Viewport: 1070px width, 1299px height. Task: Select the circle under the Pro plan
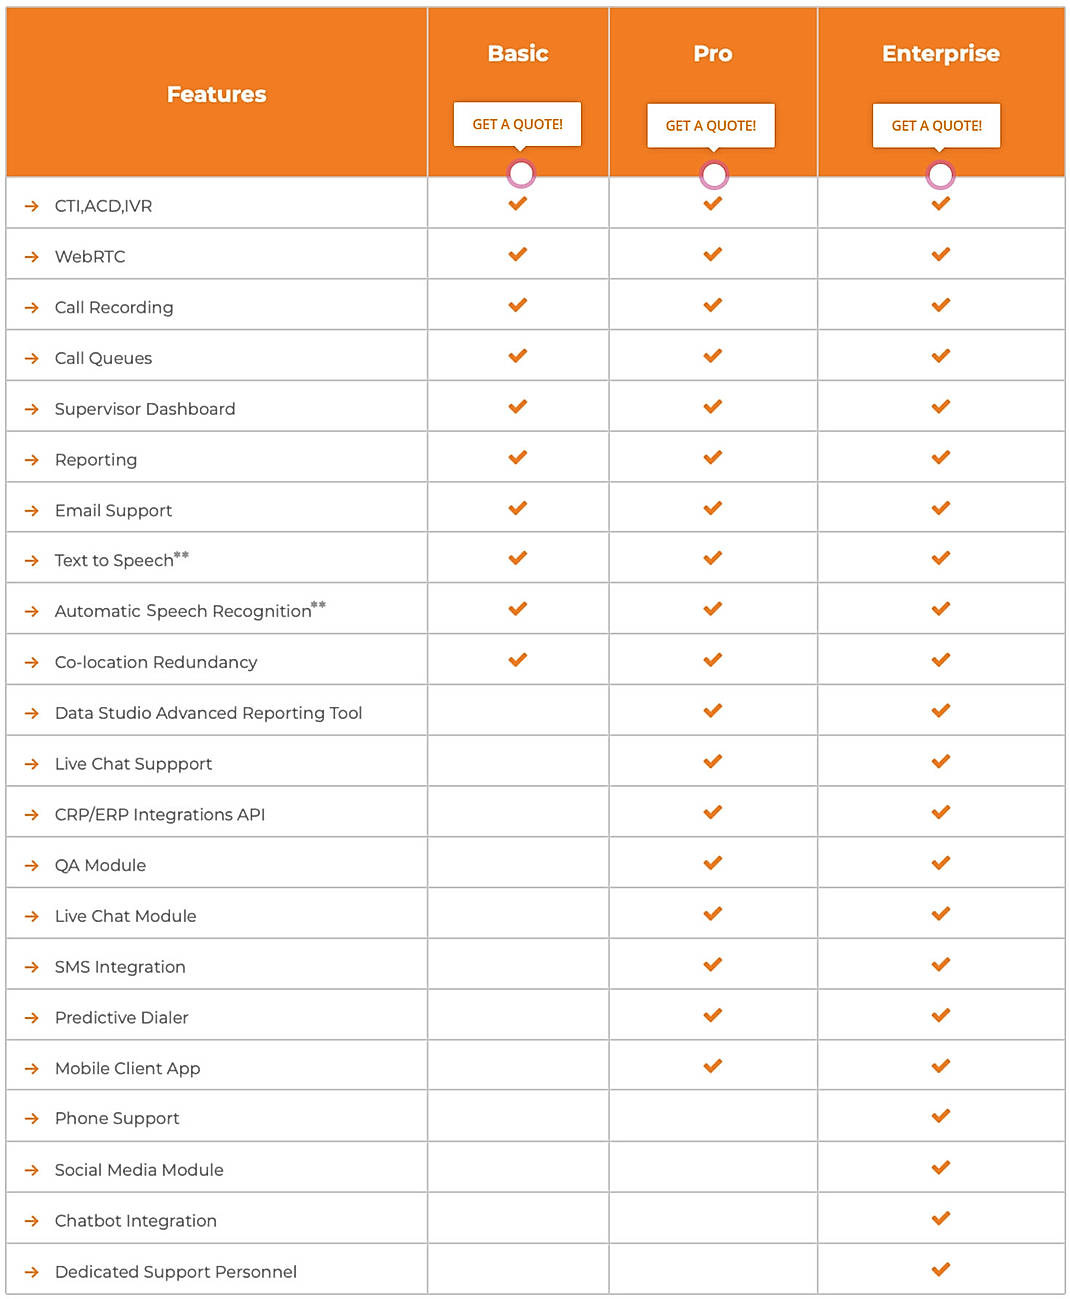[x=714, y=174]
